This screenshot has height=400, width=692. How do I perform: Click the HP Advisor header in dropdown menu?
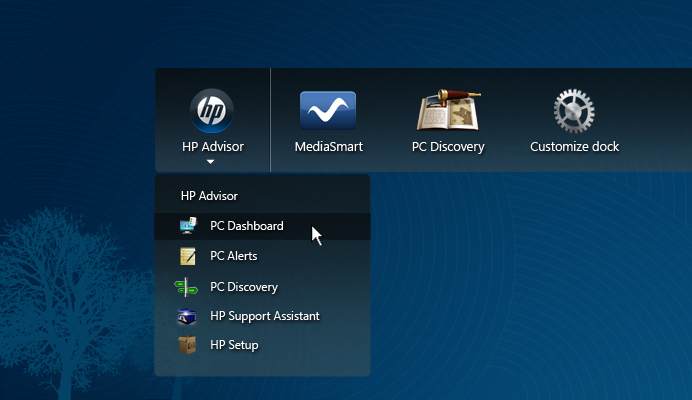coord(209,196)
